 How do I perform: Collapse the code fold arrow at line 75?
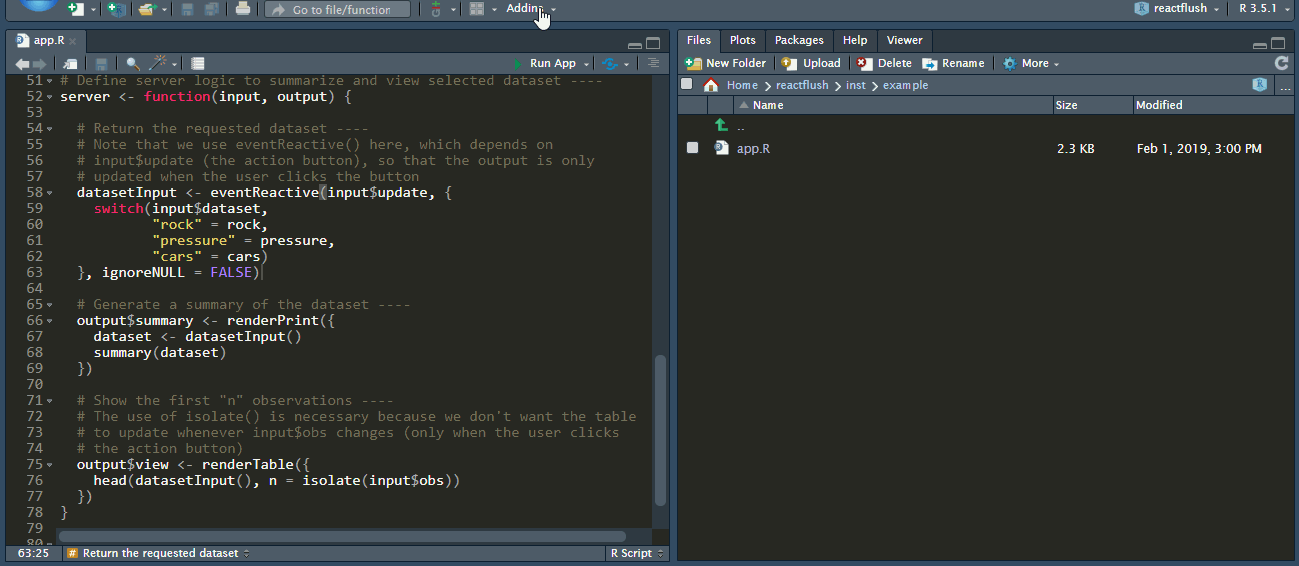click(50, 465)
